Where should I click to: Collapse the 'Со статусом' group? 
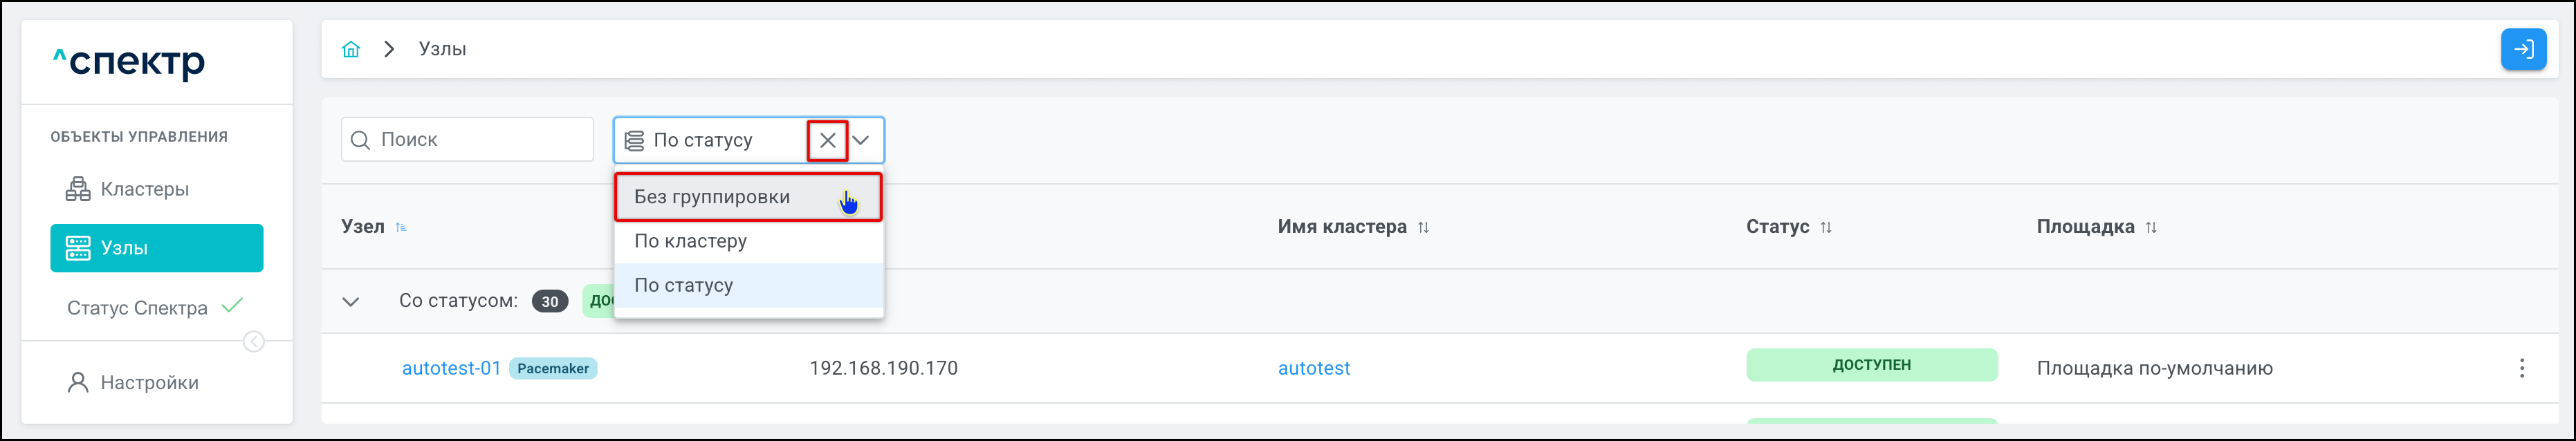351,301
